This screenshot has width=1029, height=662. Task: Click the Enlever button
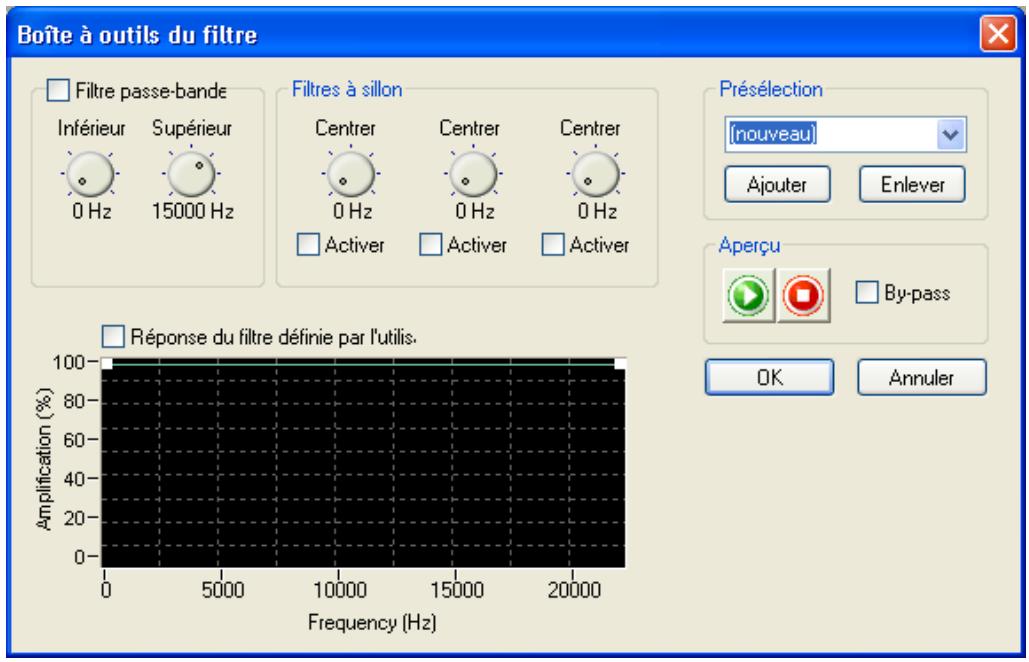coord(912,184)
